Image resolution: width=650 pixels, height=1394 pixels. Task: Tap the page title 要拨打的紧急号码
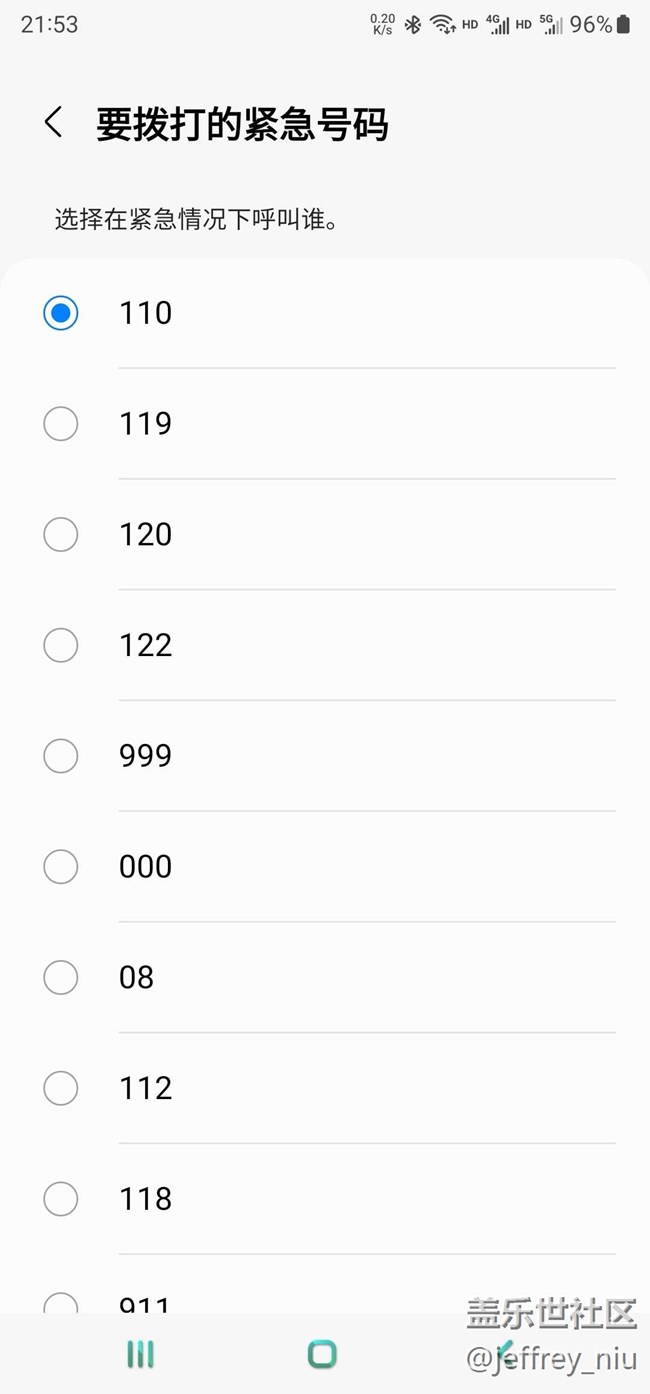[x=242, y=125]
